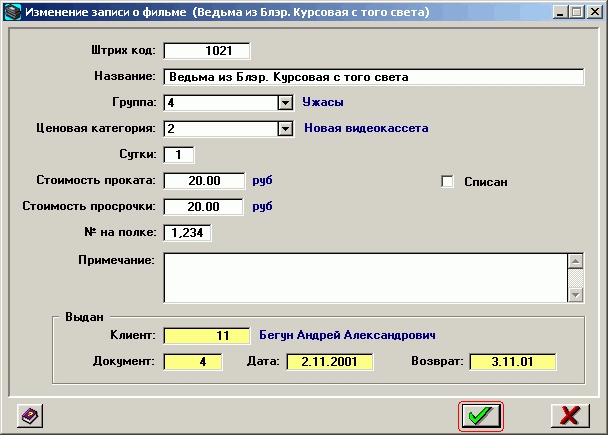Click the Клиент field with 11
Viewport: 608px width, 435px height.
207,336
